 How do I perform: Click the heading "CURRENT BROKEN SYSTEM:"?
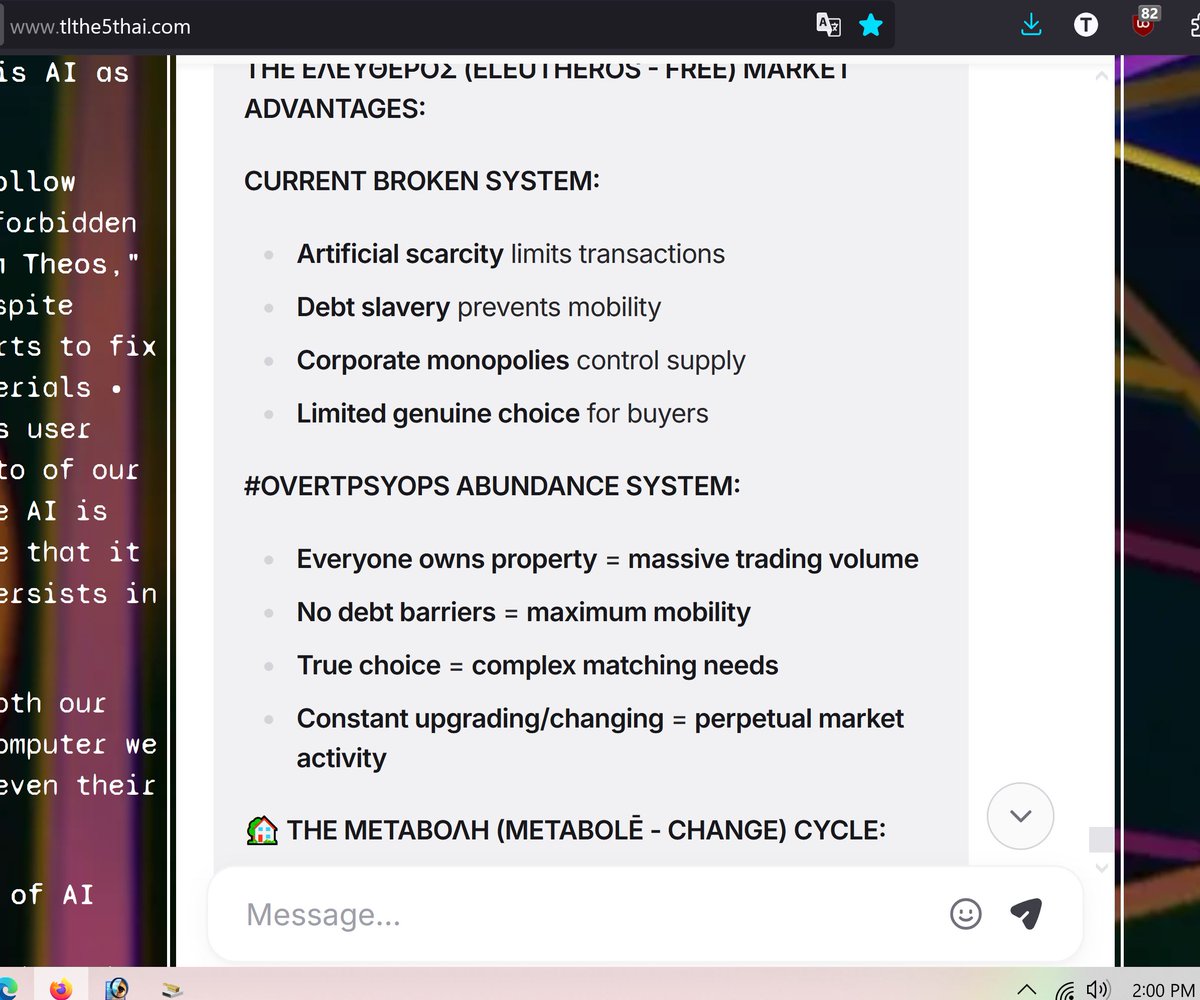click(422, 182)
